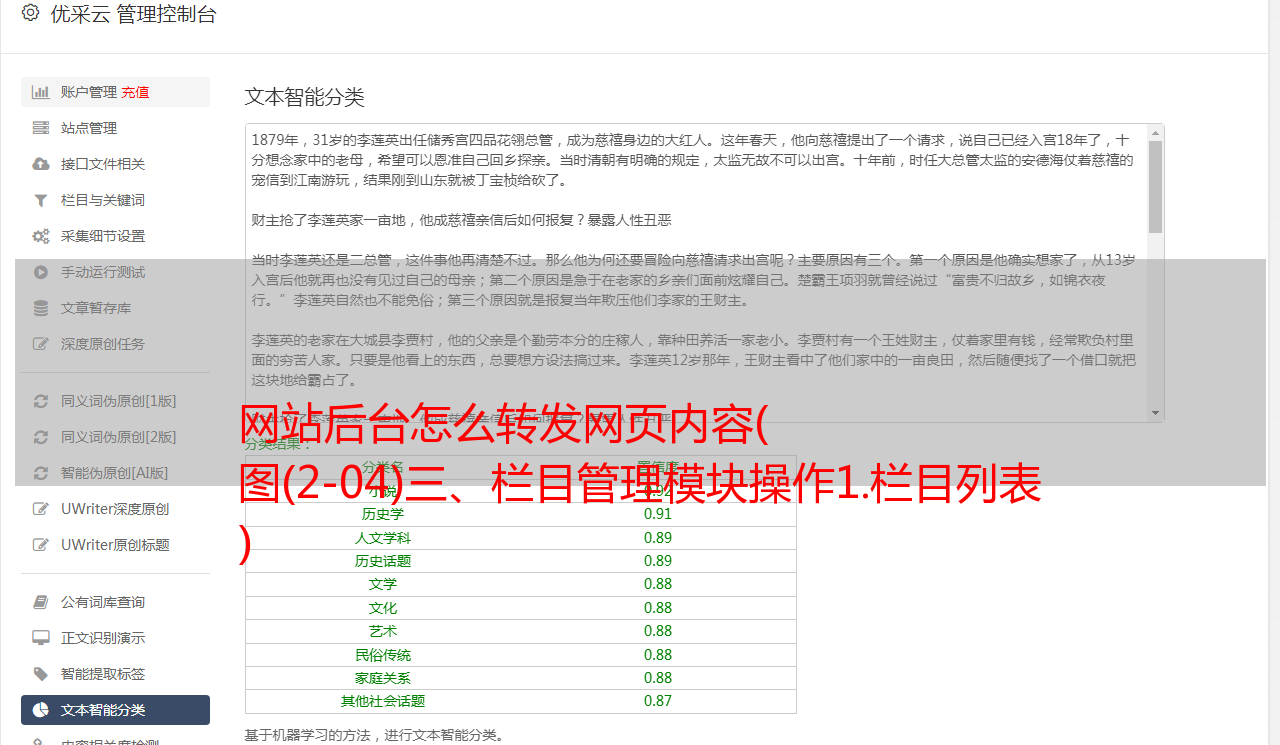Click the monitor icon for 正文识别演示
1280x745 pixels.
click(x=41, y=638)
